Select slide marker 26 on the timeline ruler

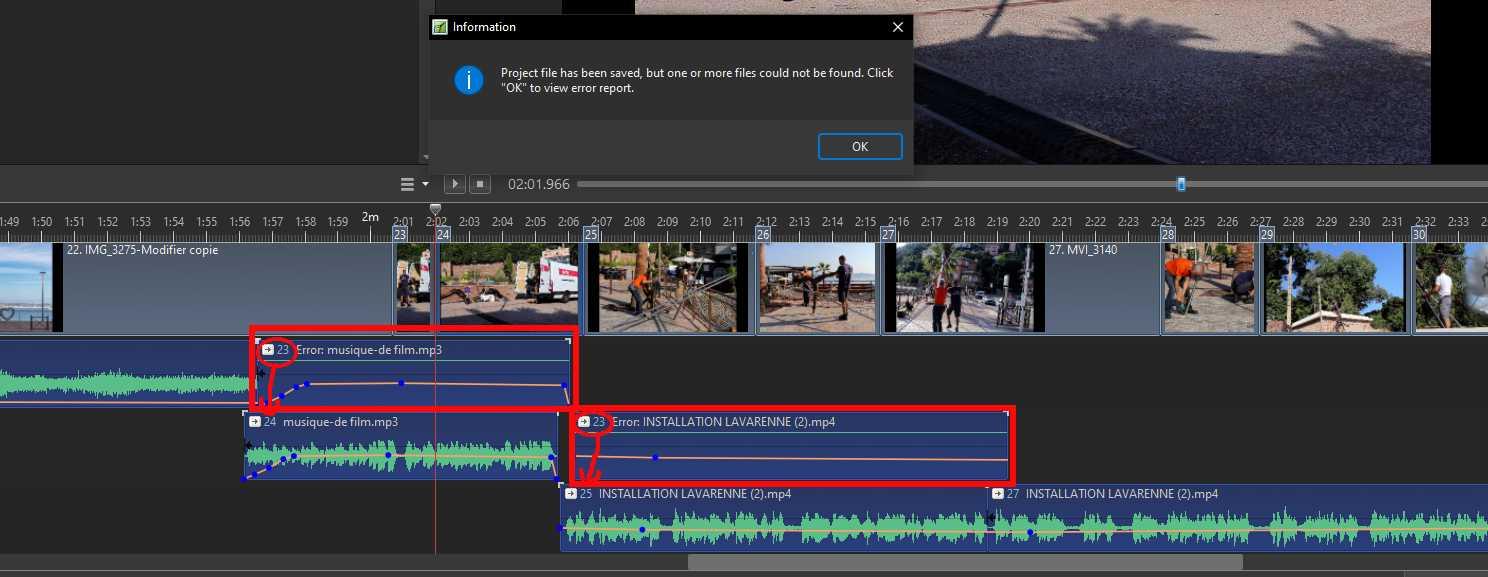point(763,234)
